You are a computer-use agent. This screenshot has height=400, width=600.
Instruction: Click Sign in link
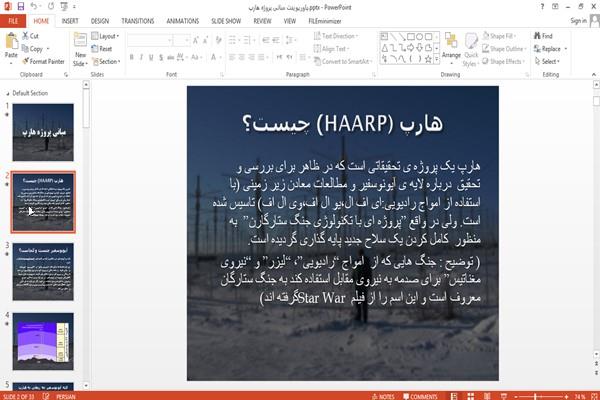578,21
